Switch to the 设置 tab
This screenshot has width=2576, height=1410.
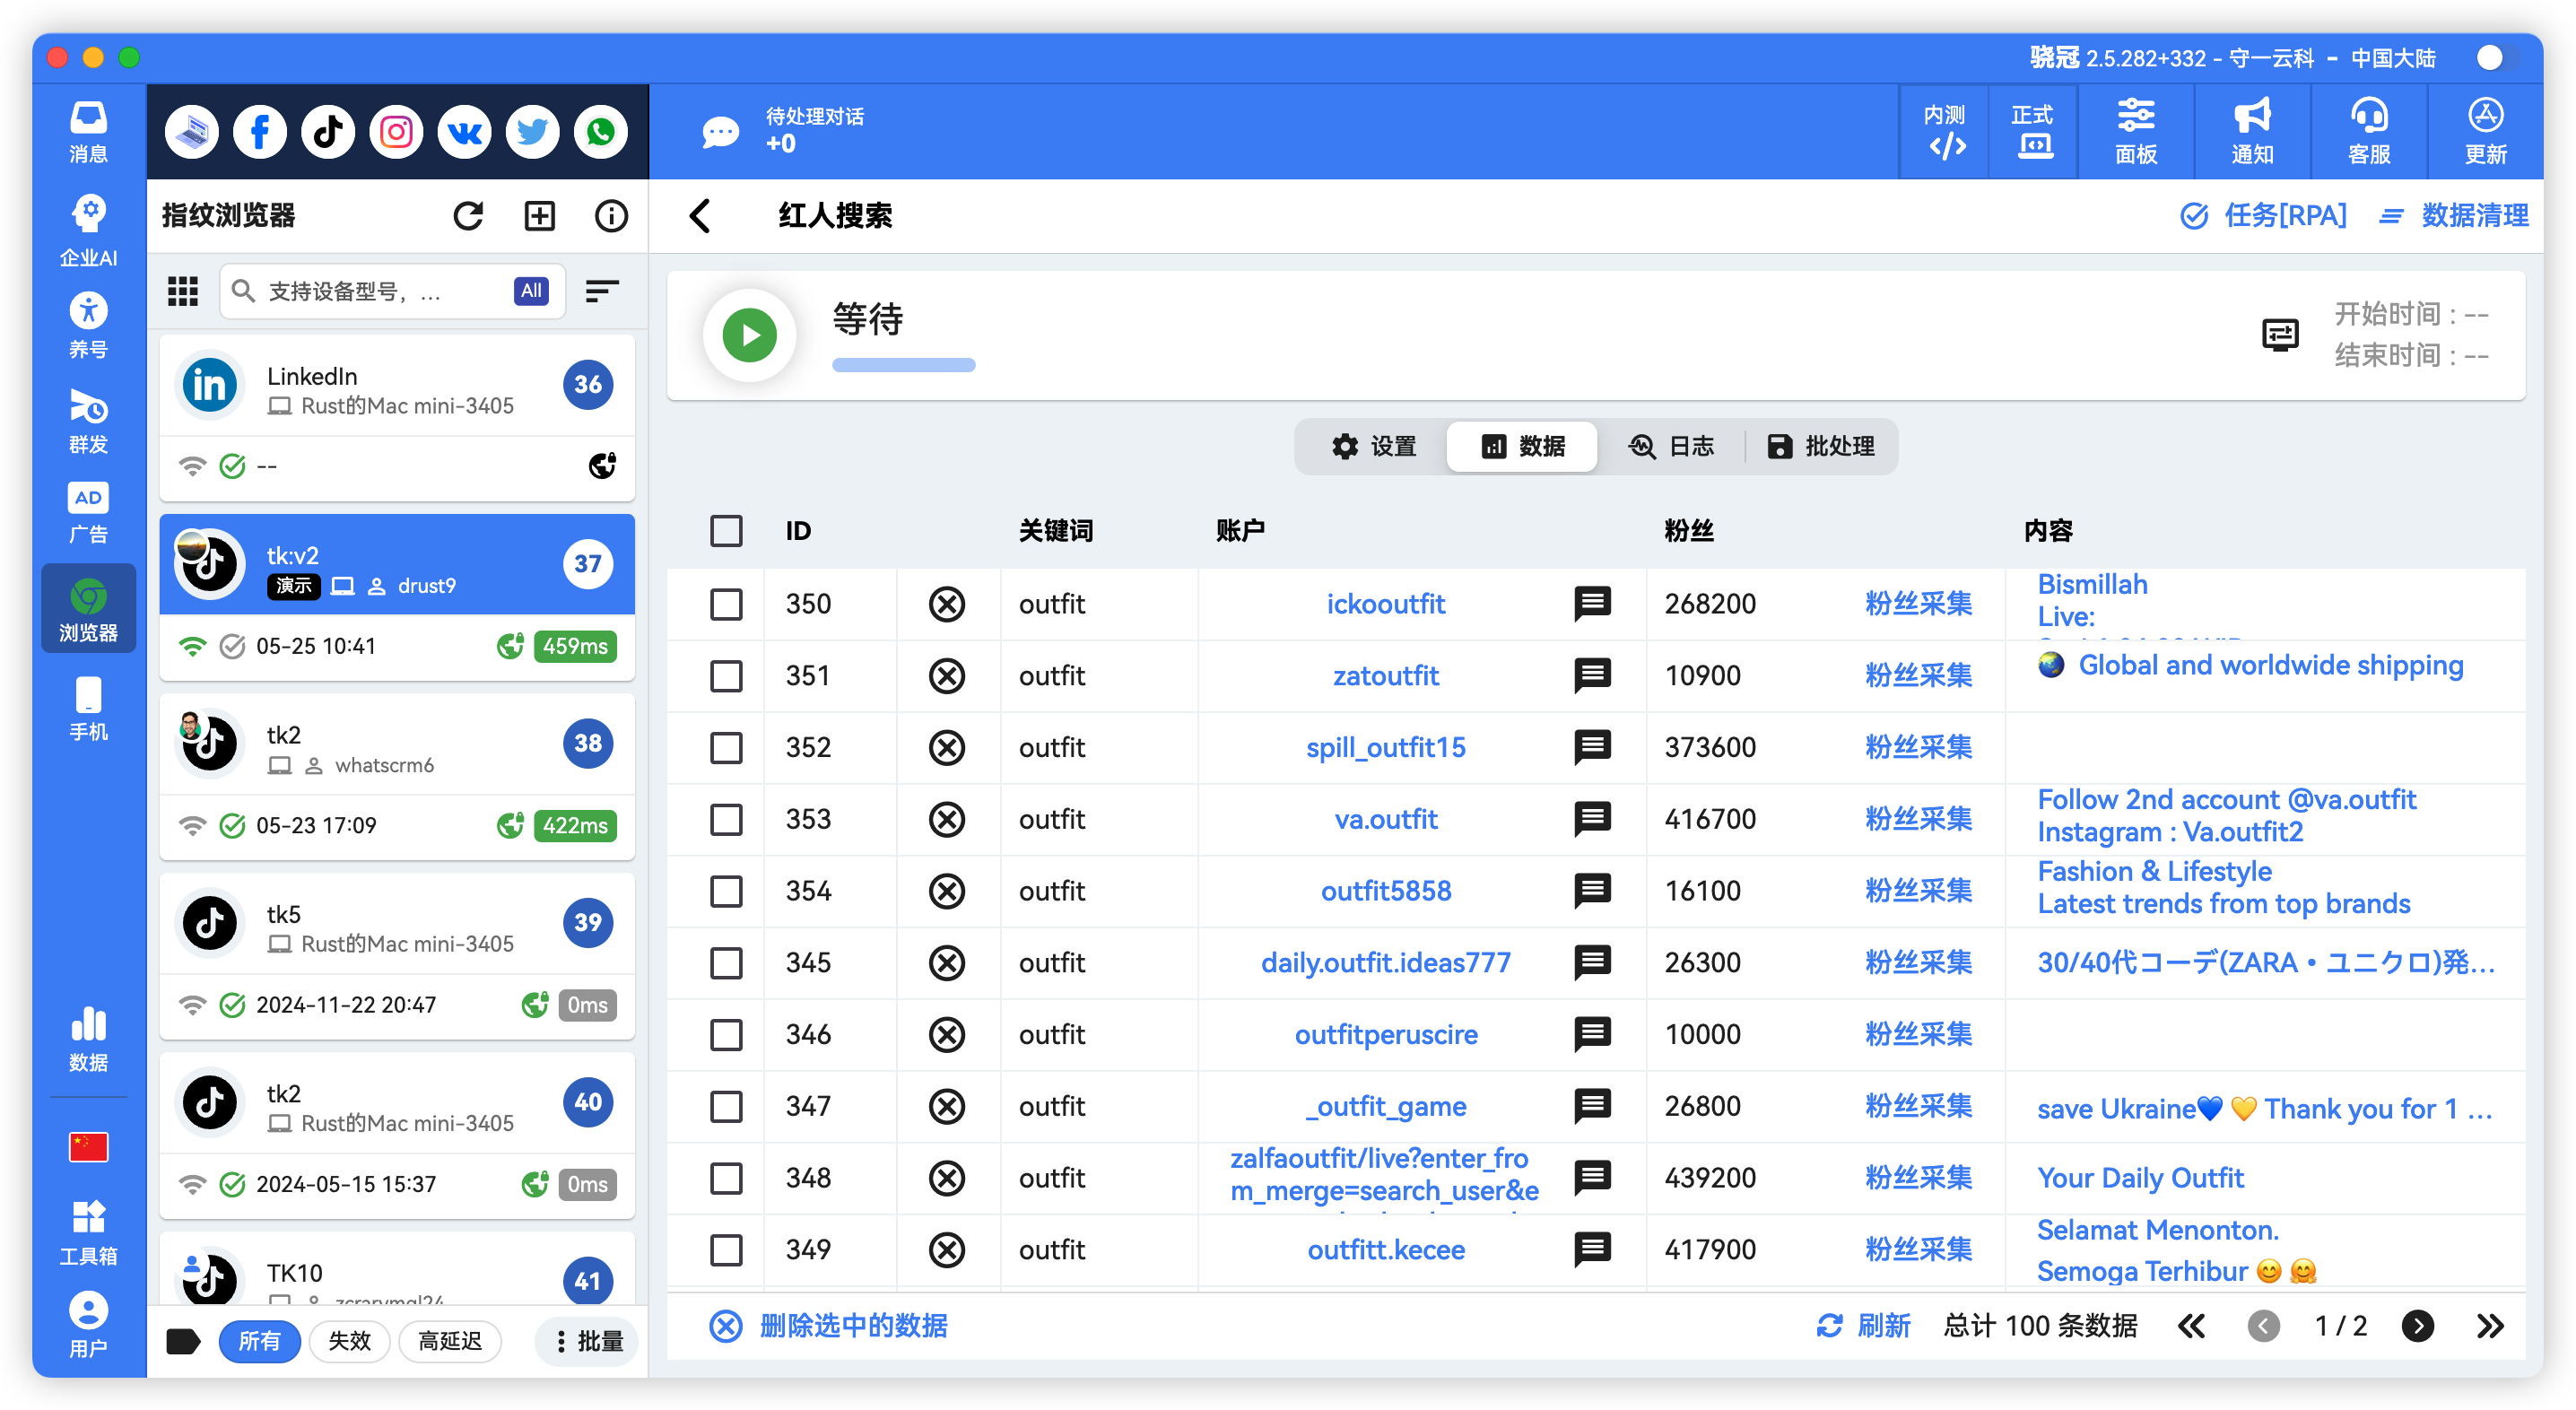1376,446
